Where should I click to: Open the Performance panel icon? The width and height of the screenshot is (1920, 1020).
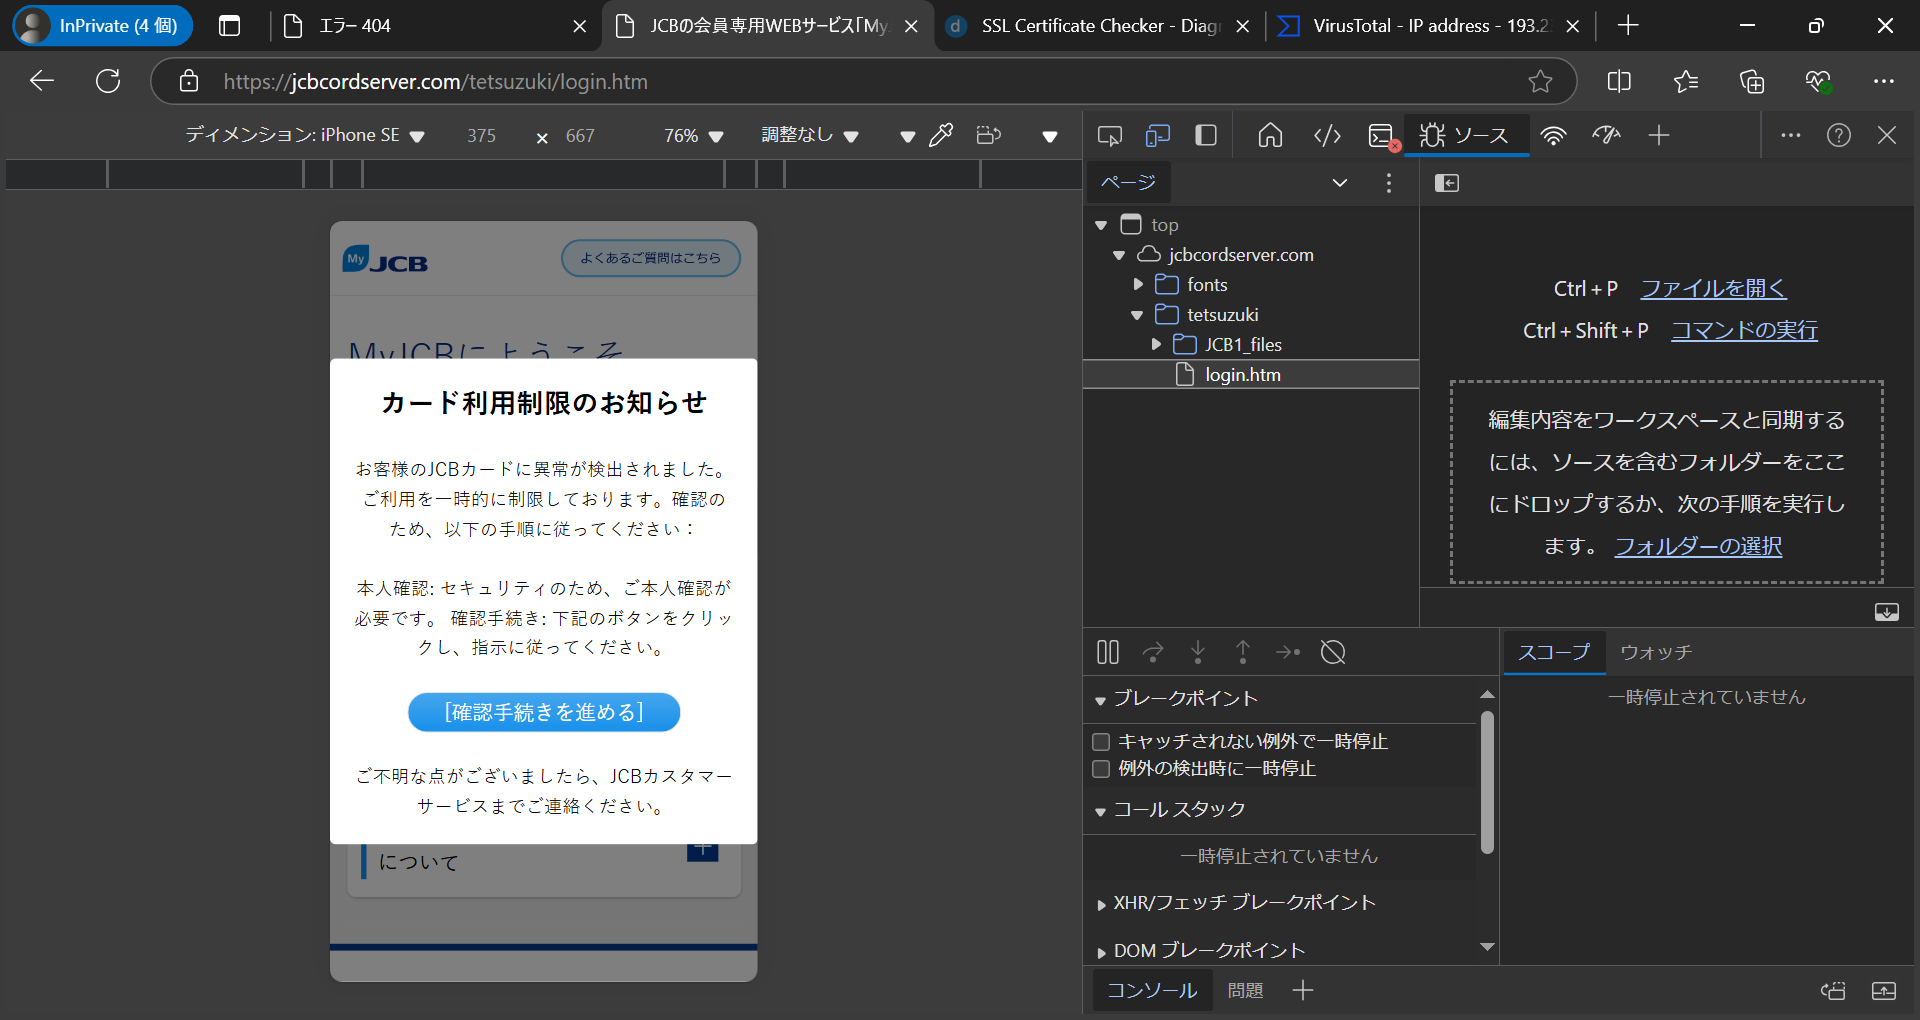(x=1606, y=135)
